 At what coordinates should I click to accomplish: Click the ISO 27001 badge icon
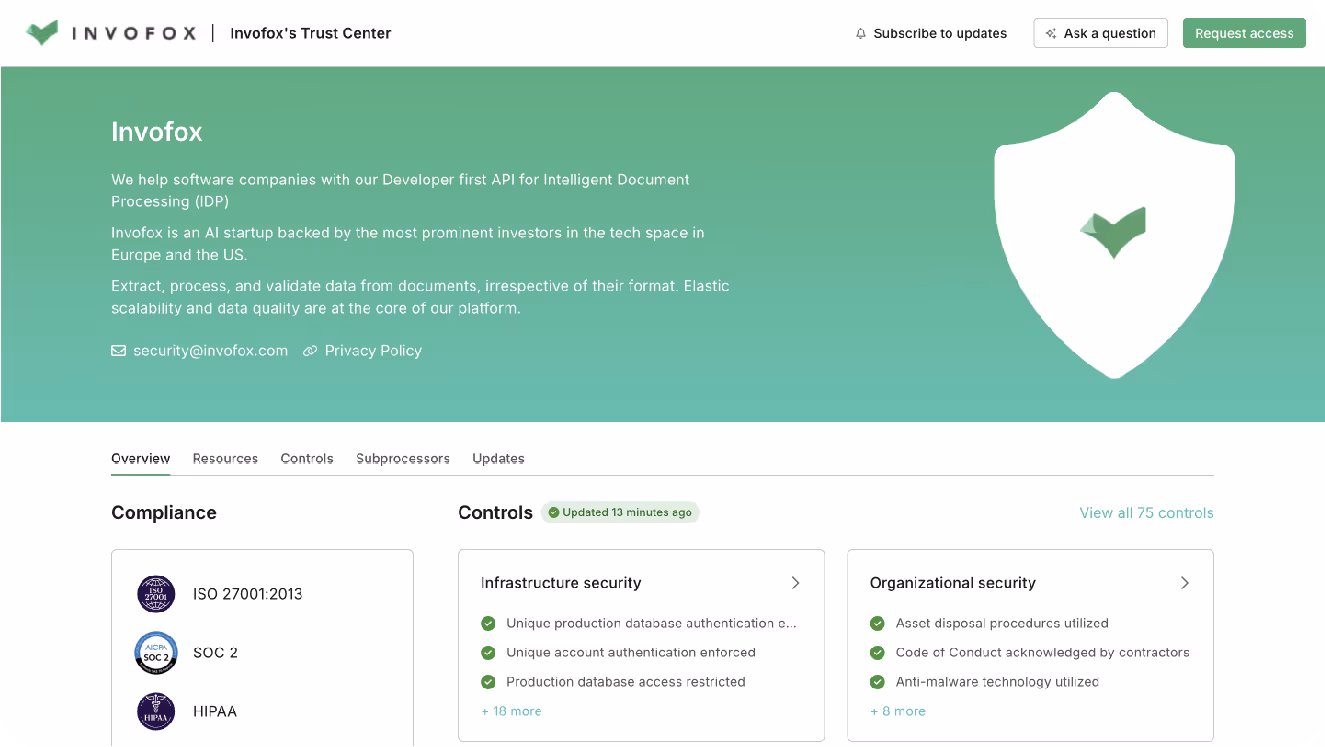coord(156,594)
